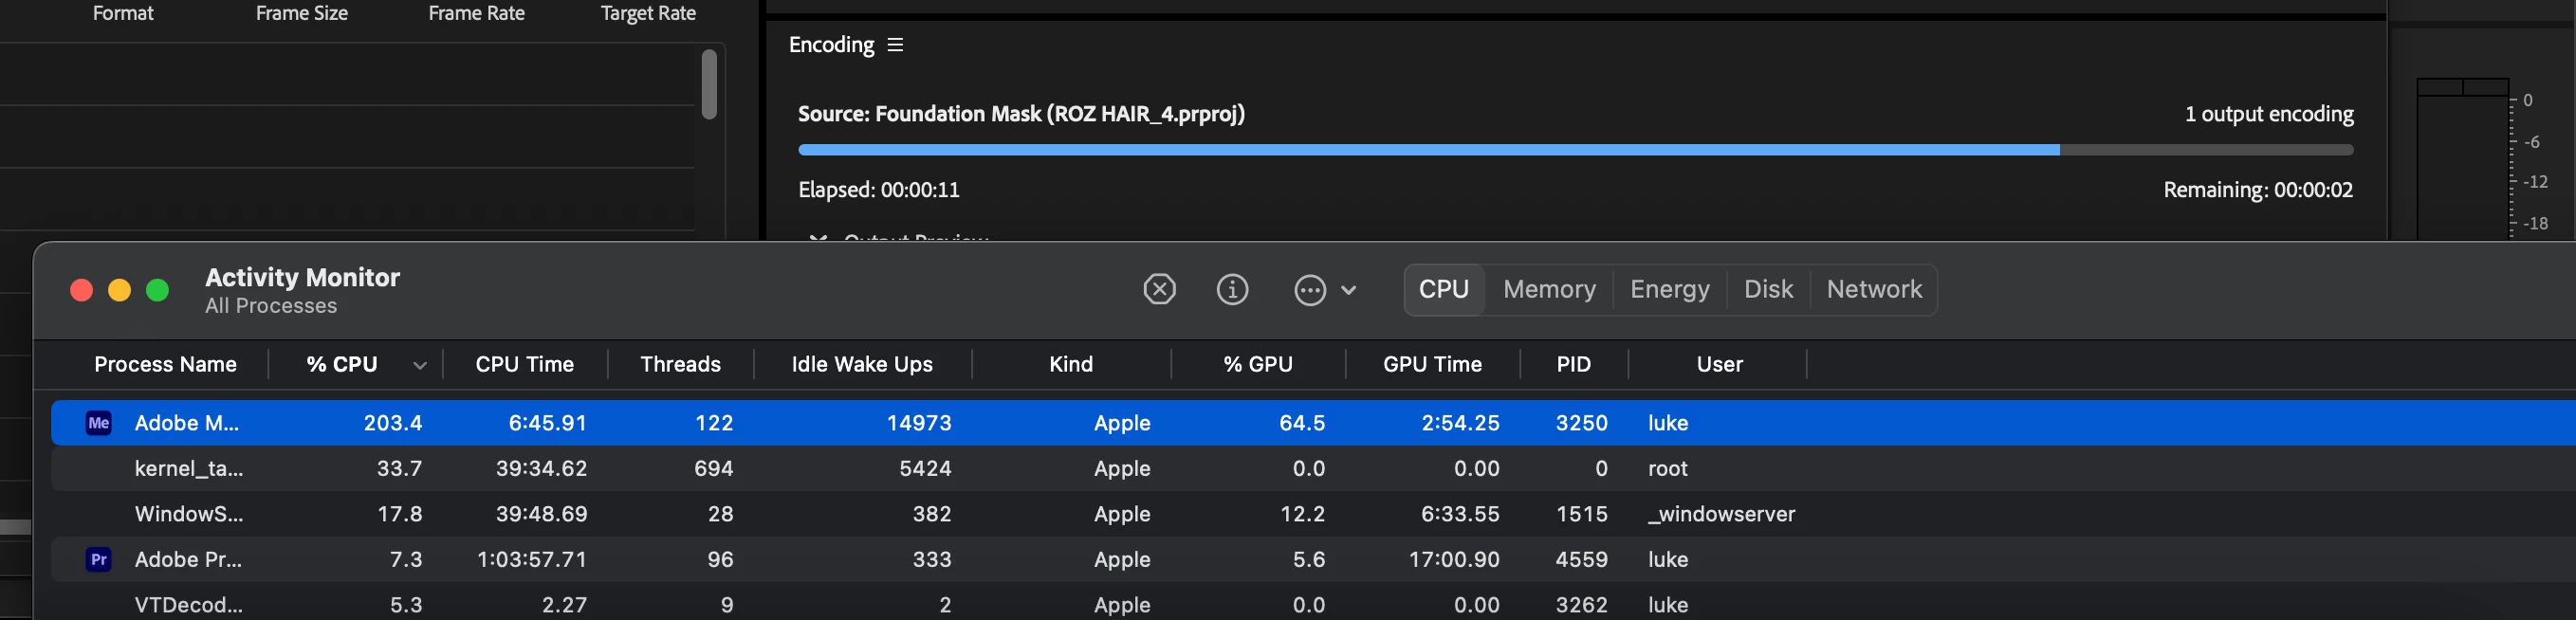Click the audio level meter

[x=2463, y=160]
